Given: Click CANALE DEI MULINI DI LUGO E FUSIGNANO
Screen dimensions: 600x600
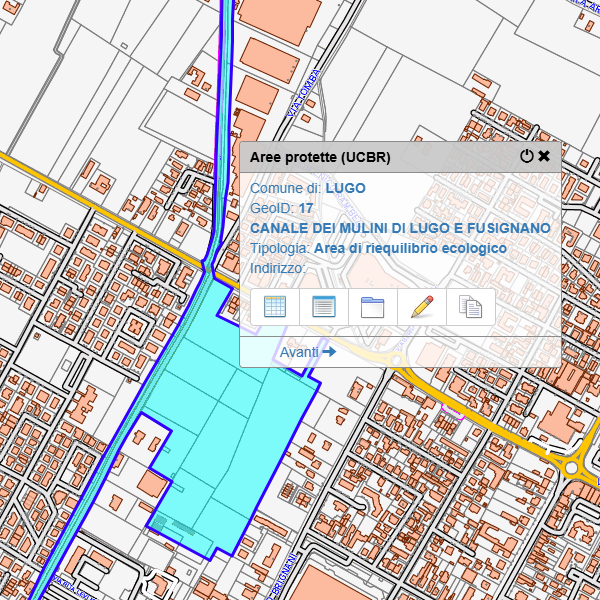Looking at the screenshot, I should pyautogui.click(x=400, y=228).
